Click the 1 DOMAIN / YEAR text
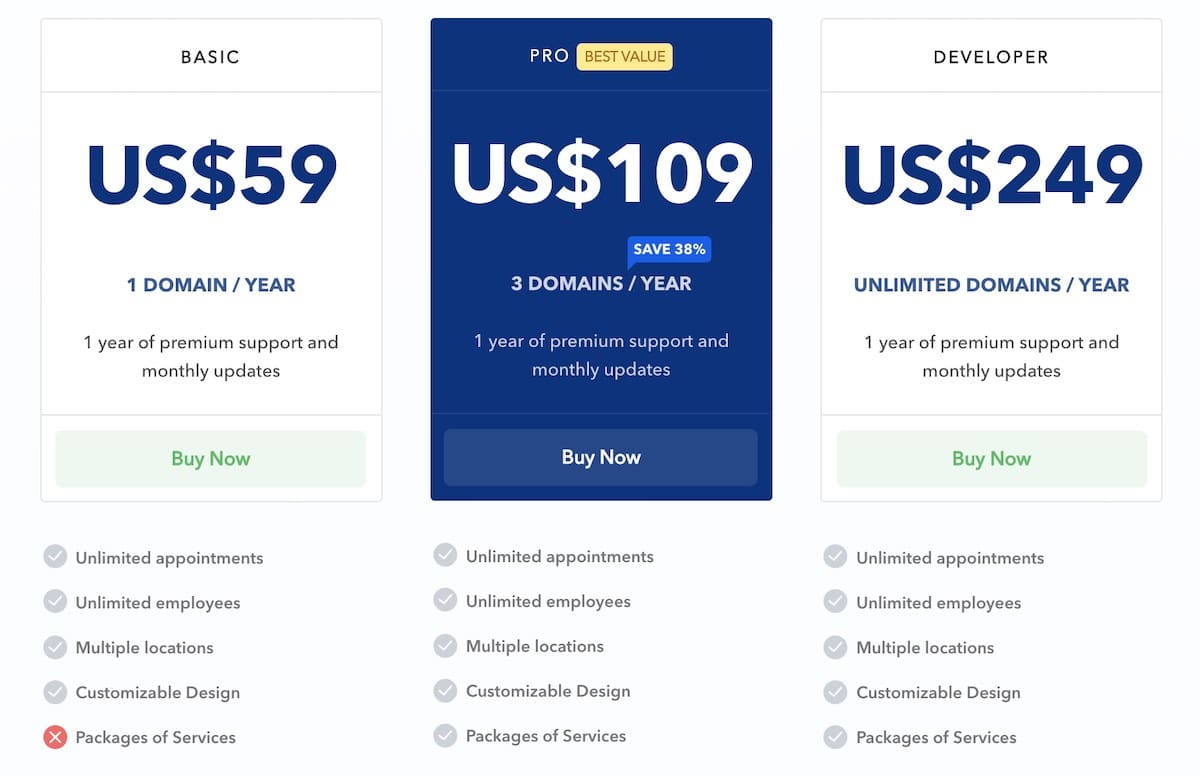The image size is (1200, 776). pos(211,285)
